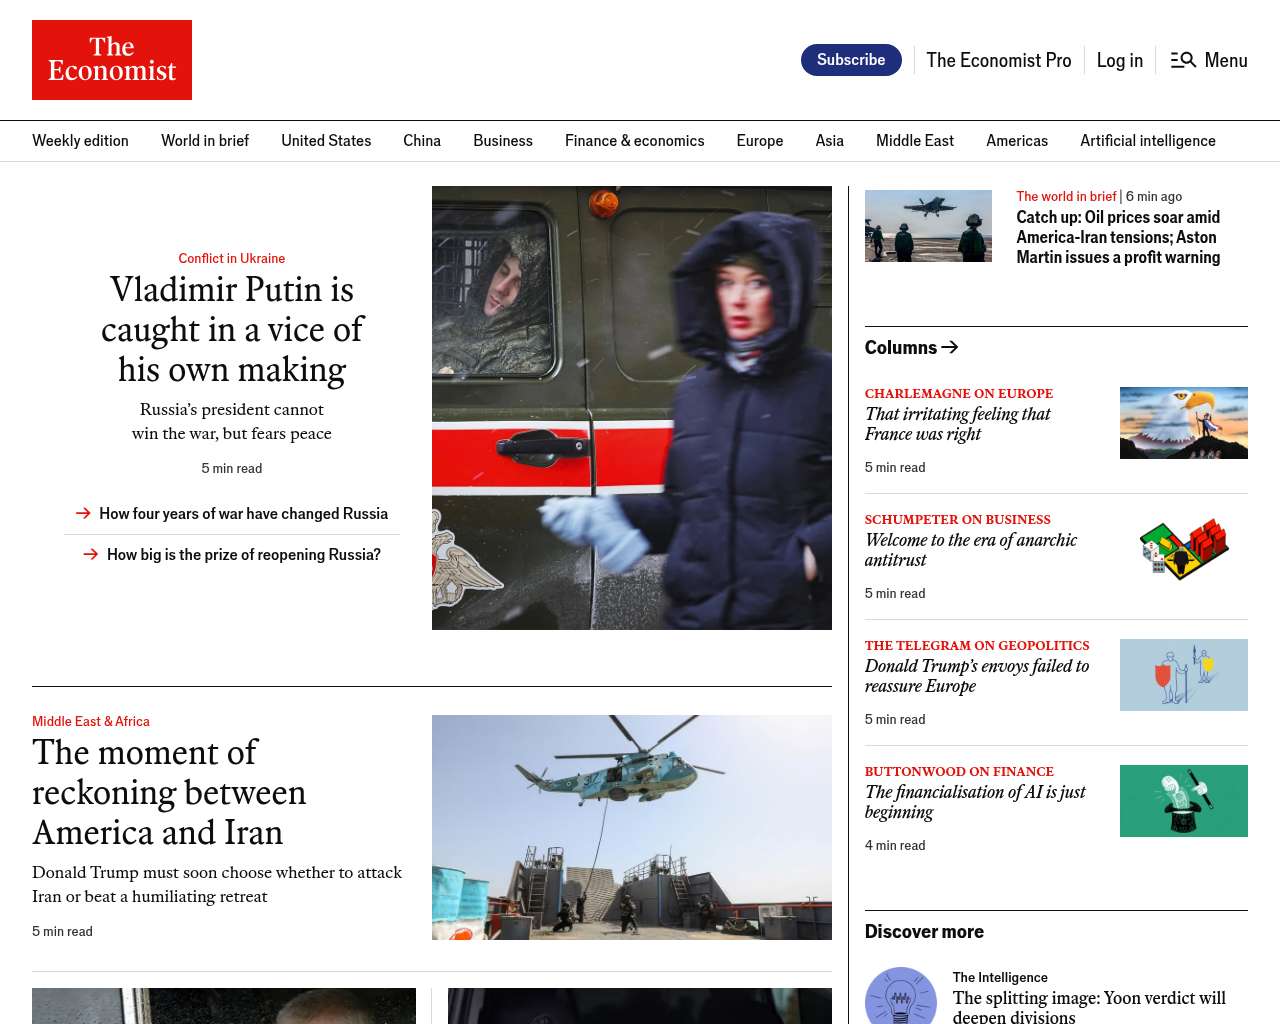This screenshot has width=1280, height=1024.
Task: Click the Log in link
Action: pos(1120,60)
